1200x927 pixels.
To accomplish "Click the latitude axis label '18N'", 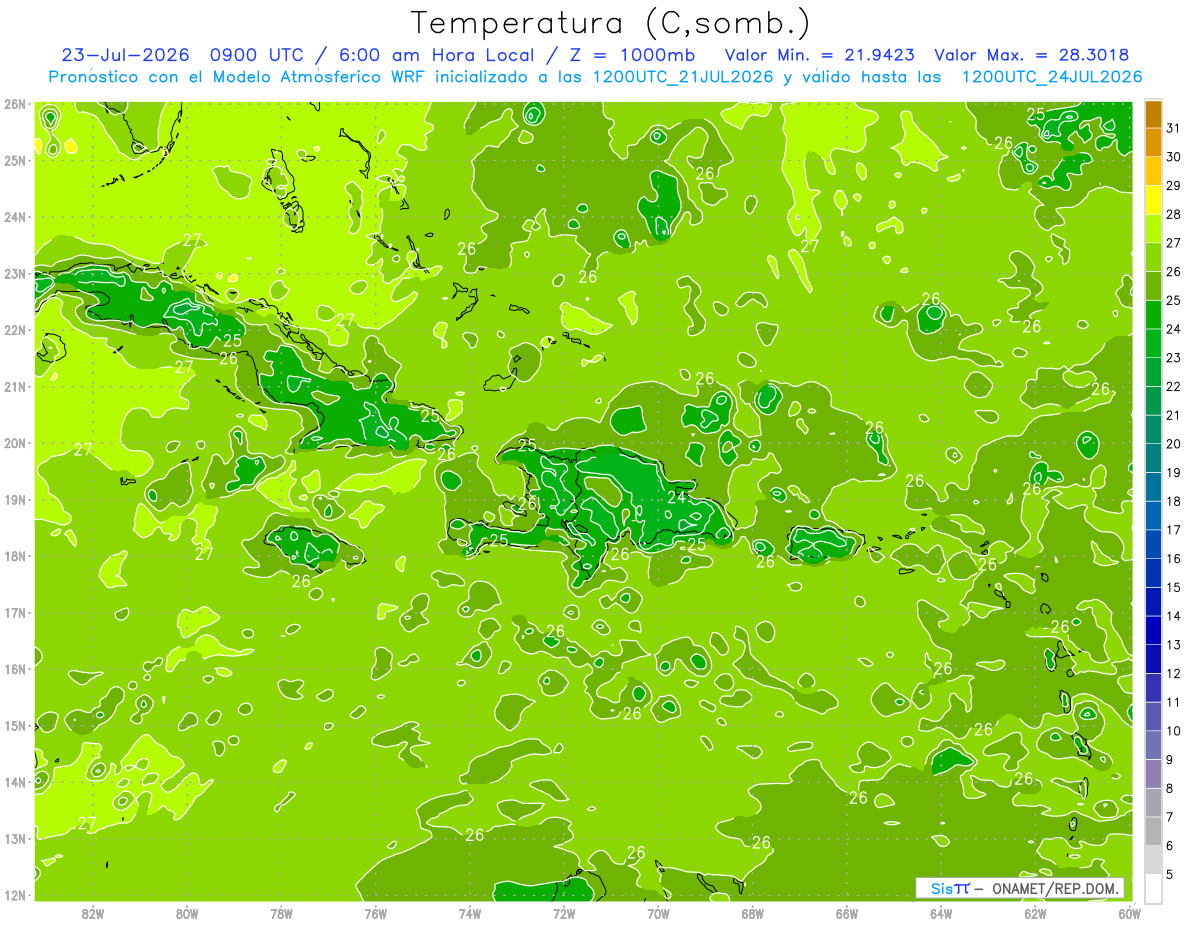I will (x=15, y=556).
